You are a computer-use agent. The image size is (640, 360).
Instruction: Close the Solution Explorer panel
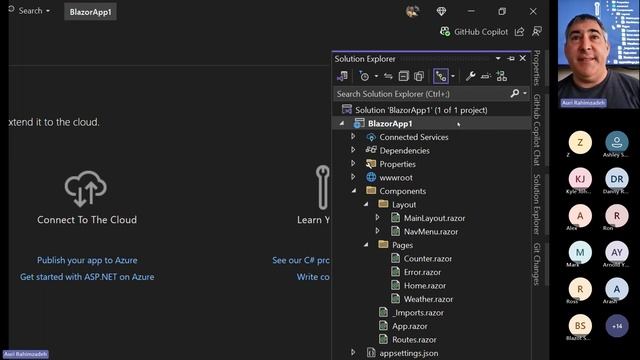(x=522, y=58)
